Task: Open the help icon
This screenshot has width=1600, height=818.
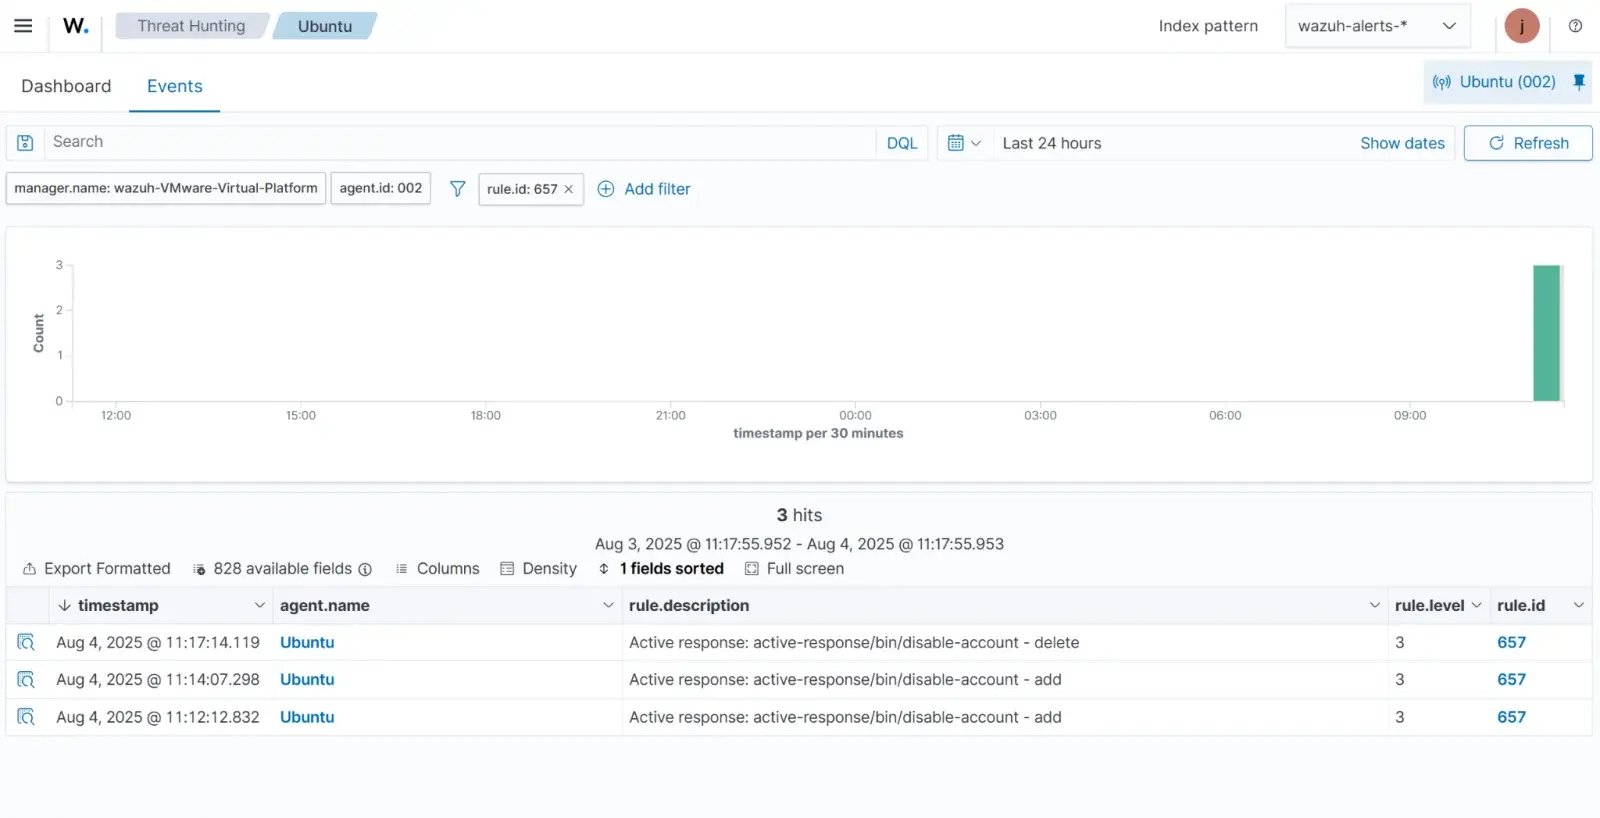Action: [1575, 26]
